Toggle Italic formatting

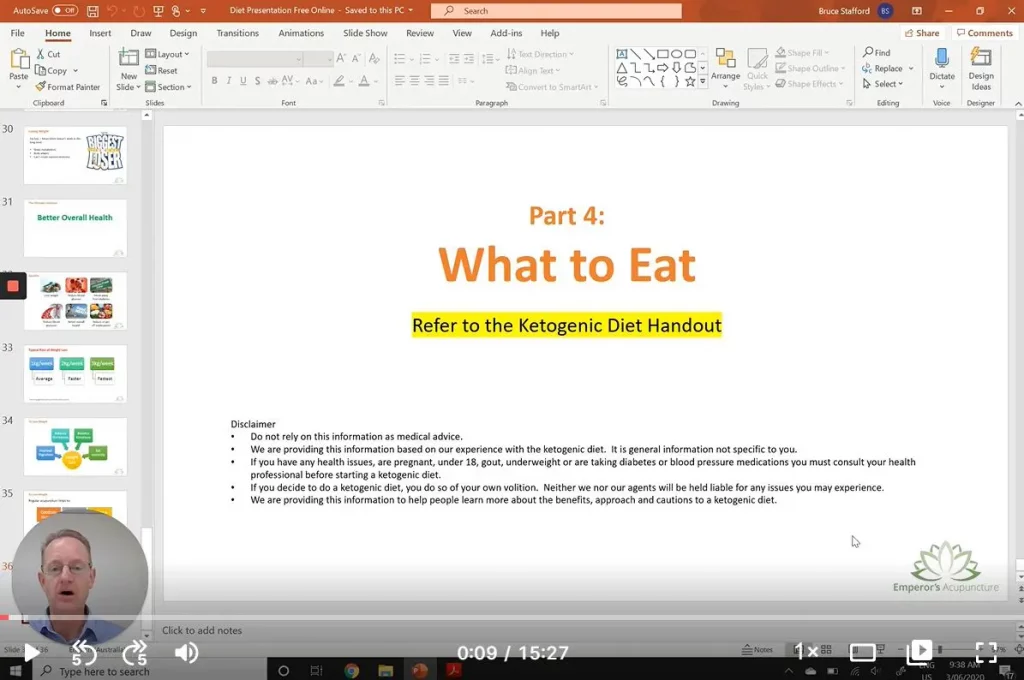coord(229,81)
